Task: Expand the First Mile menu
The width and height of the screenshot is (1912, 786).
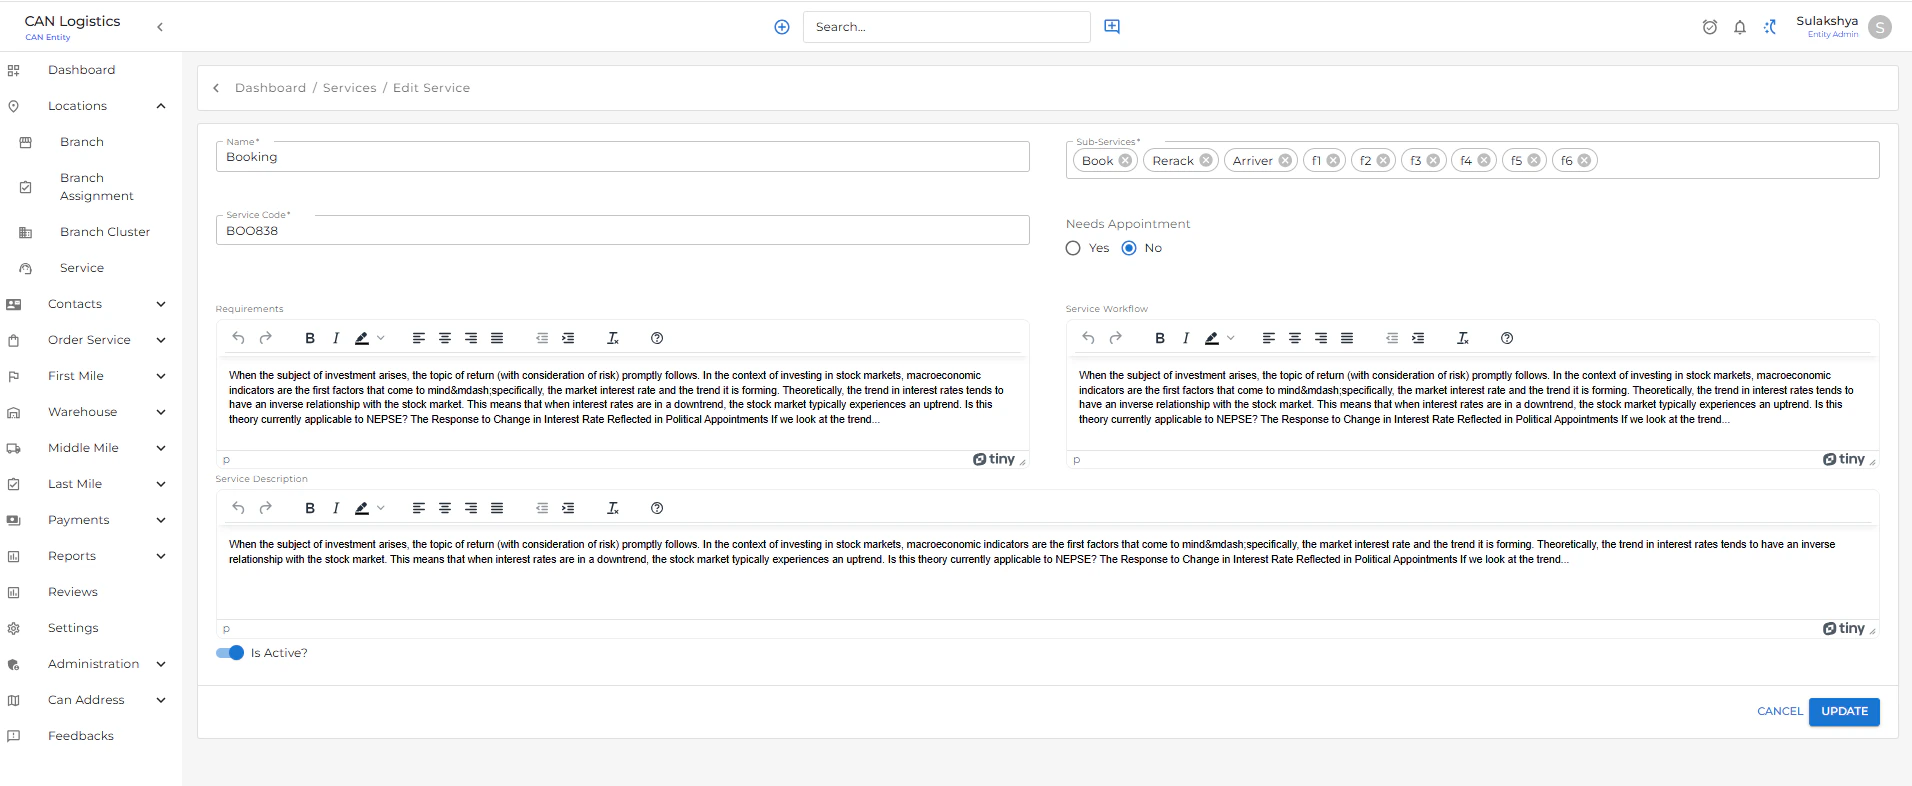Action: coord(161,376)
